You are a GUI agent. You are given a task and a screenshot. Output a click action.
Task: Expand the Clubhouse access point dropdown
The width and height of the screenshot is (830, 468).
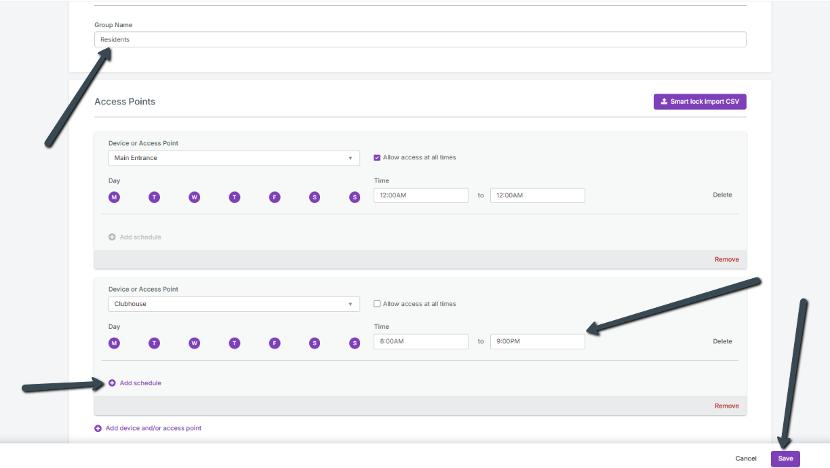click(233, 304)
